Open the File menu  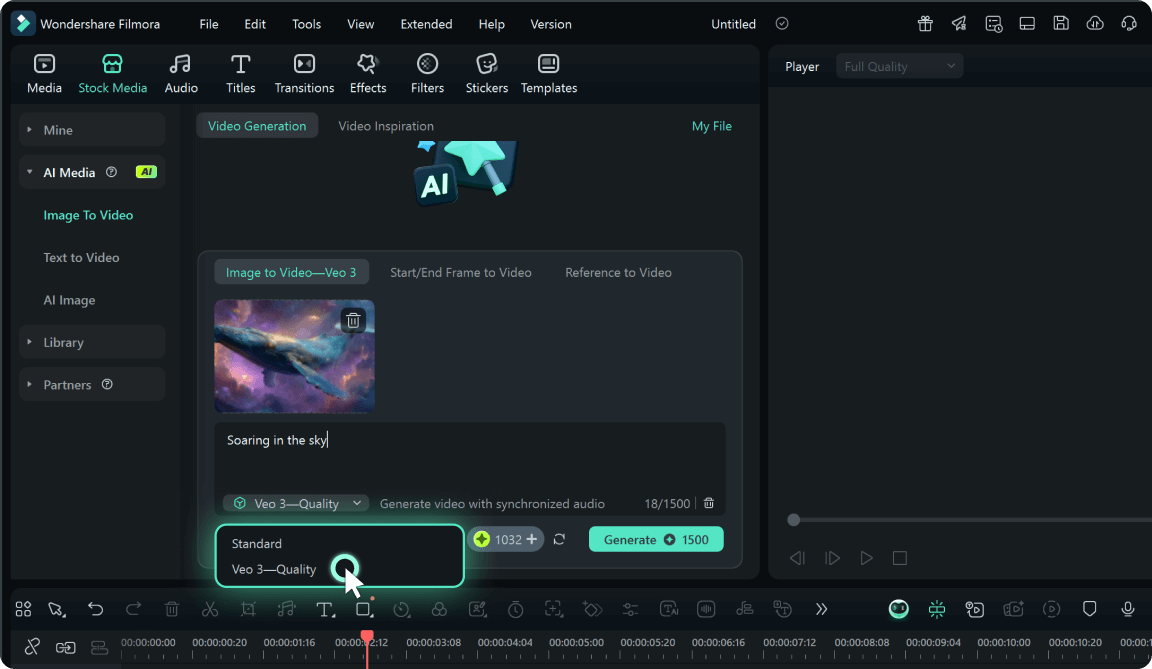[x=209, y=24]
